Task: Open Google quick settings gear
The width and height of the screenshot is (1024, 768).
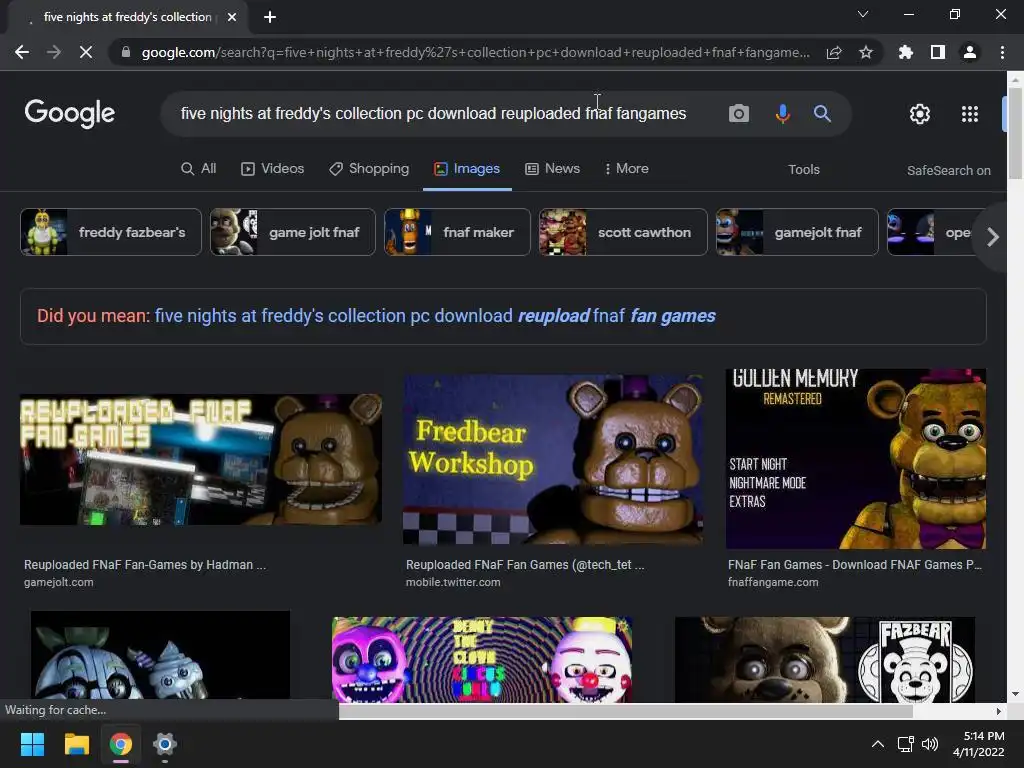Action: click(x=920, y=114)
